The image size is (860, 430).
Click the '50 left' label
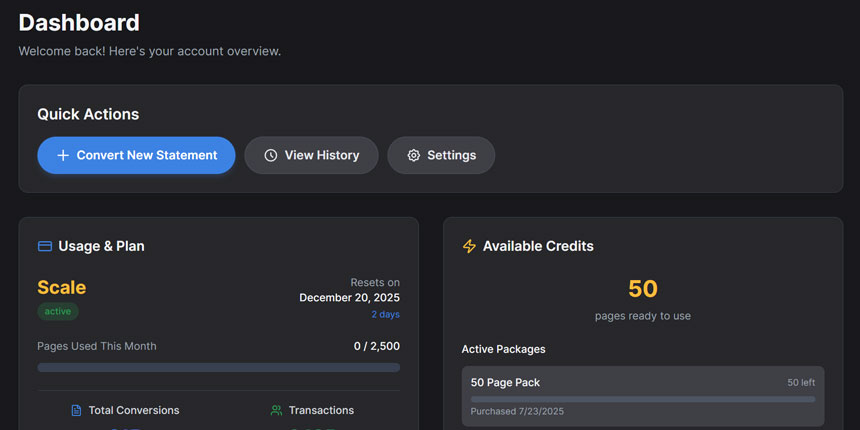[x=801, y=383]
